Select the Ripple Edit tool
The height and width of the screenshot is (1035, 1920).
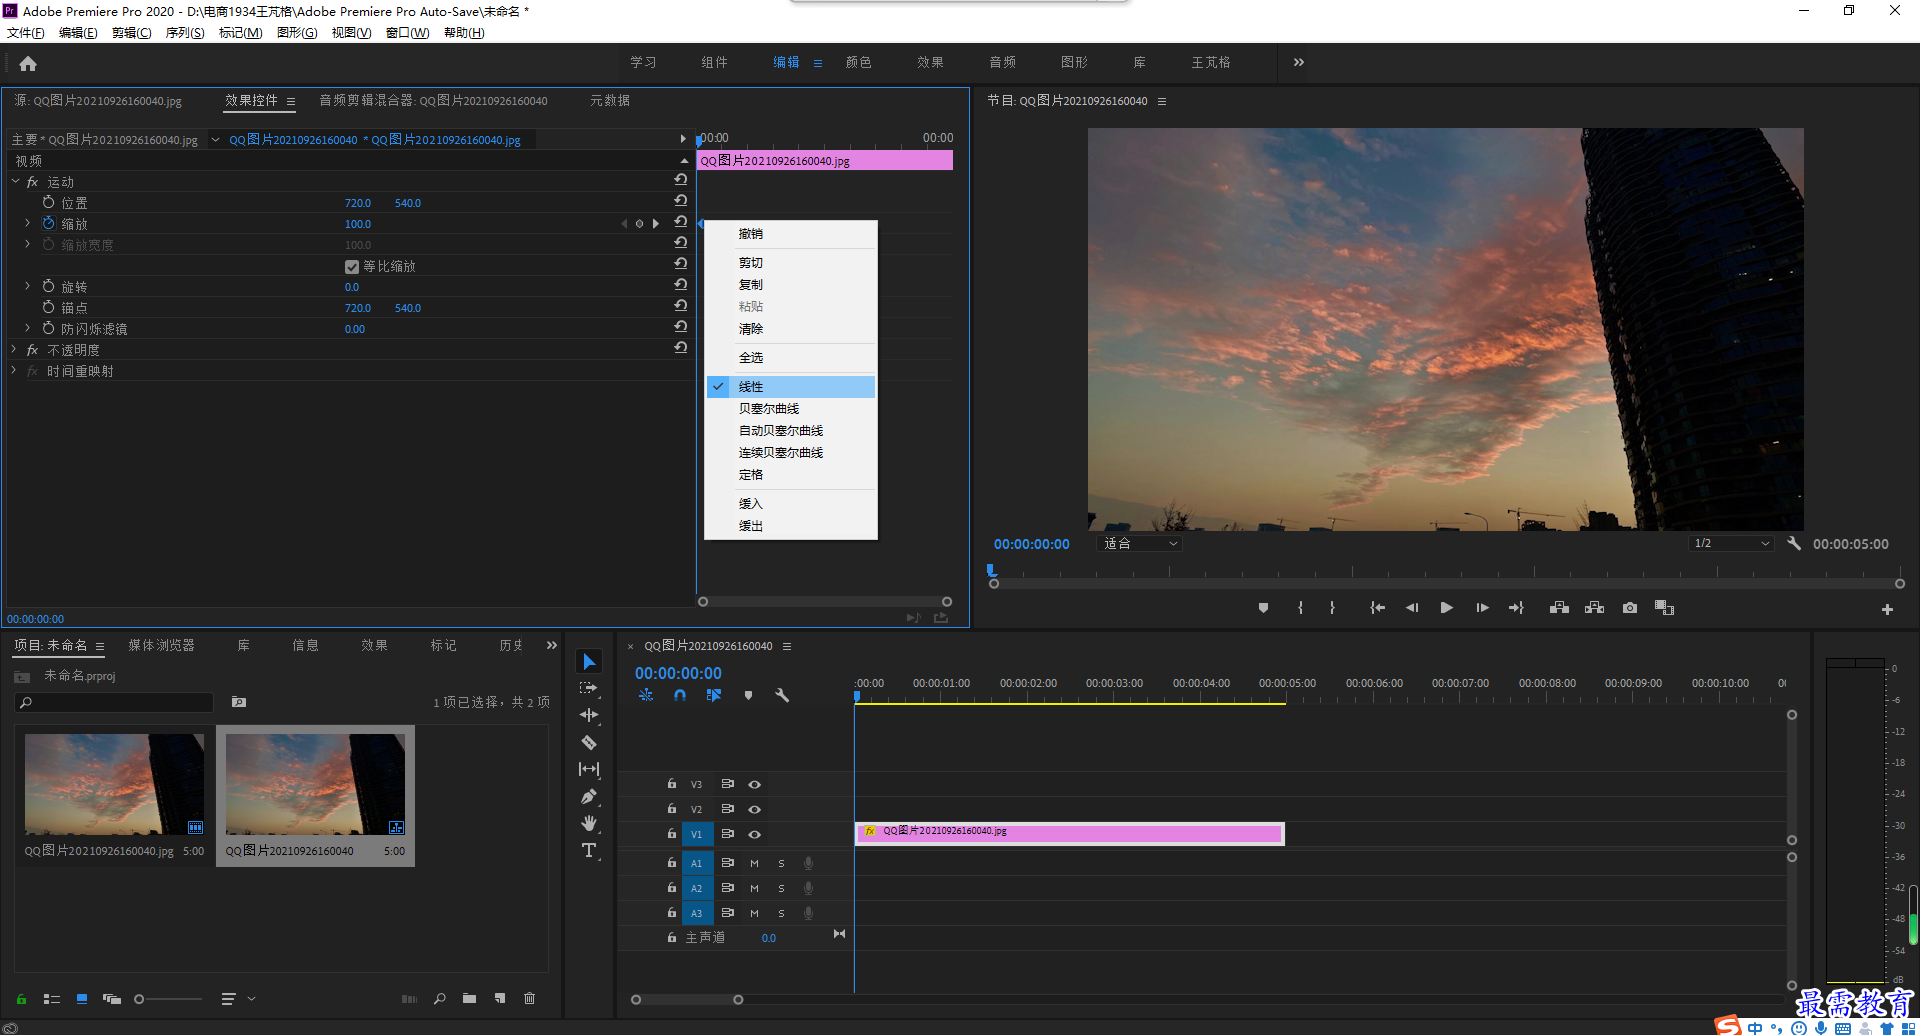[589, 715]
